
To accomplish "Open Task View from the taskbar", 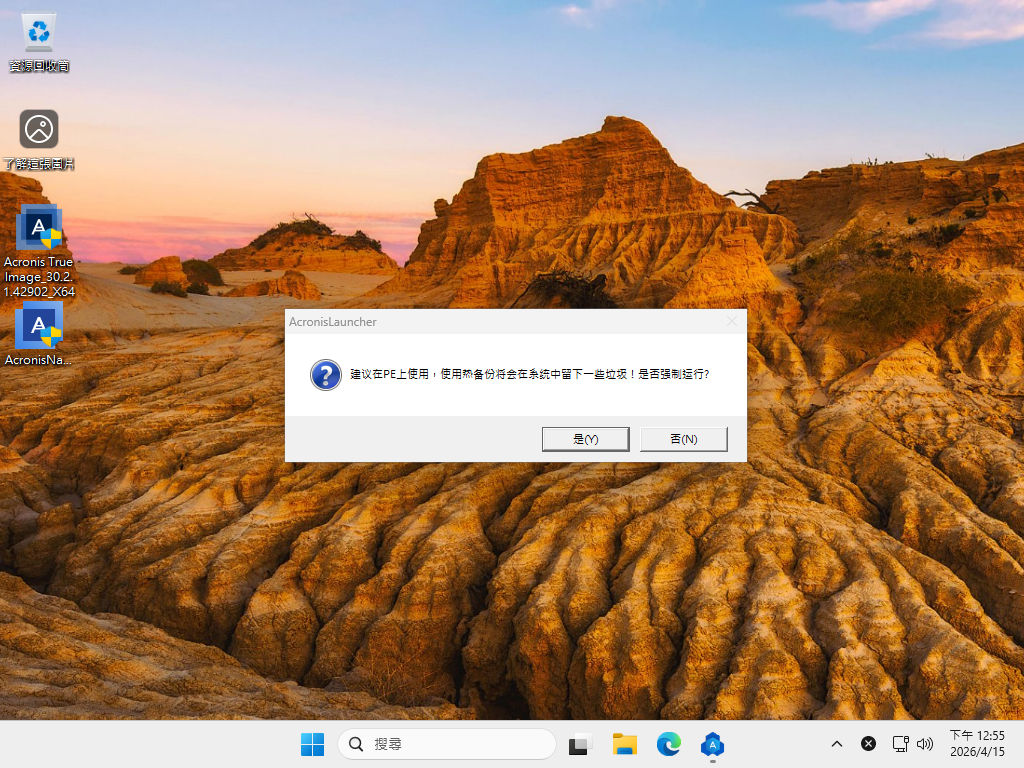I will point(580,744).
